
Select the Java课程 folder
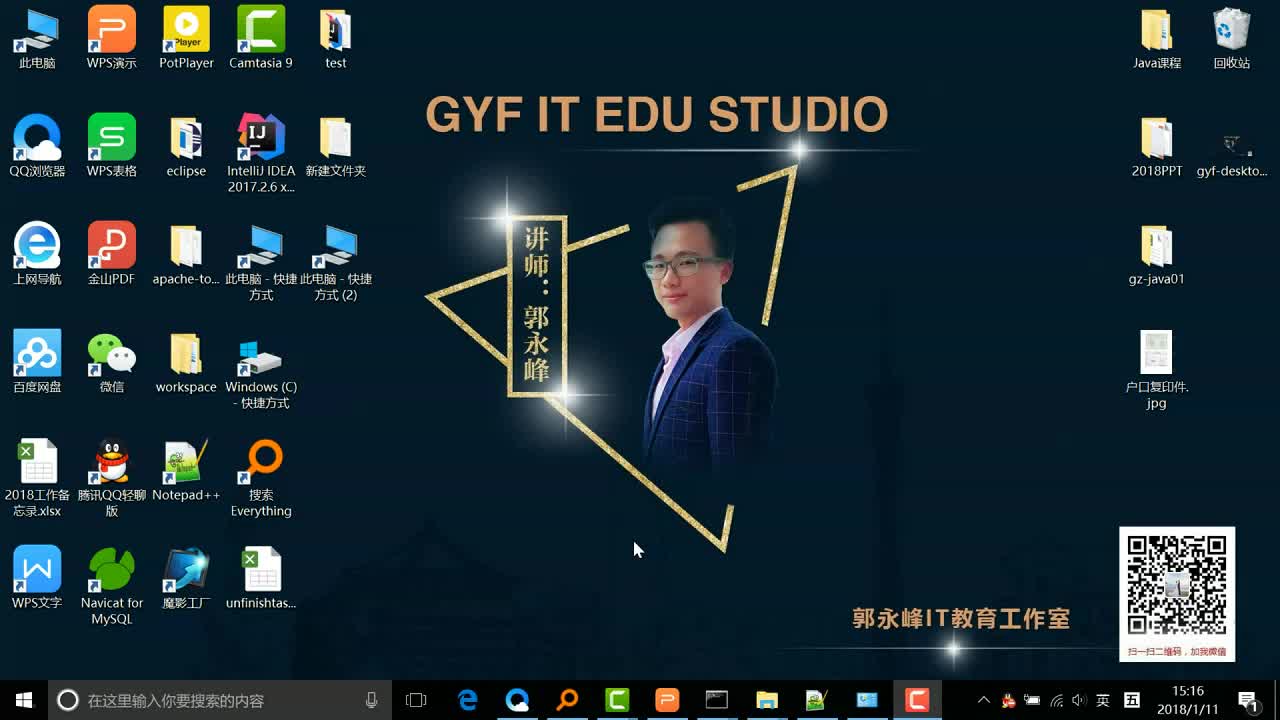(x=1157, y=38)
